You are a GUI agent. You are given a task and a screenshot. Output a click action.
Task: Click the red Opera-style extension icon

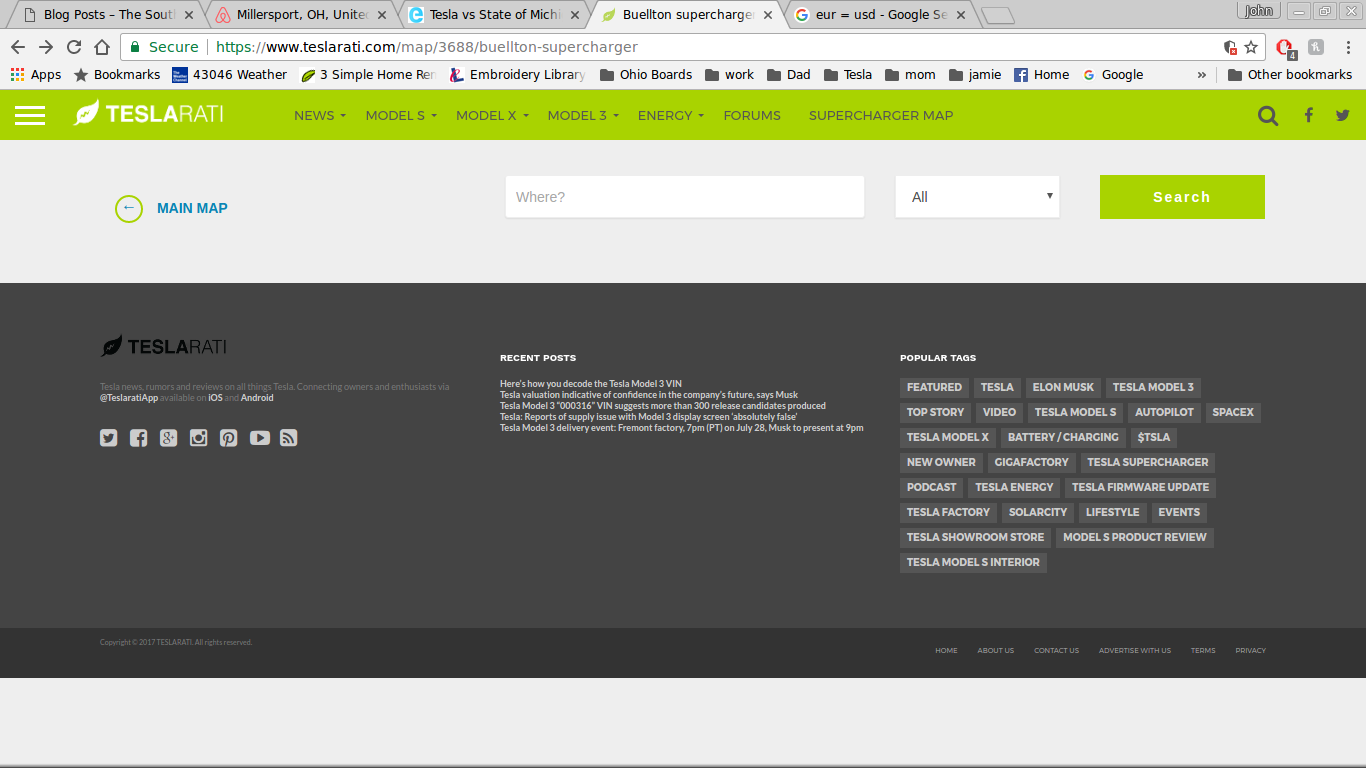(1285, 47)
